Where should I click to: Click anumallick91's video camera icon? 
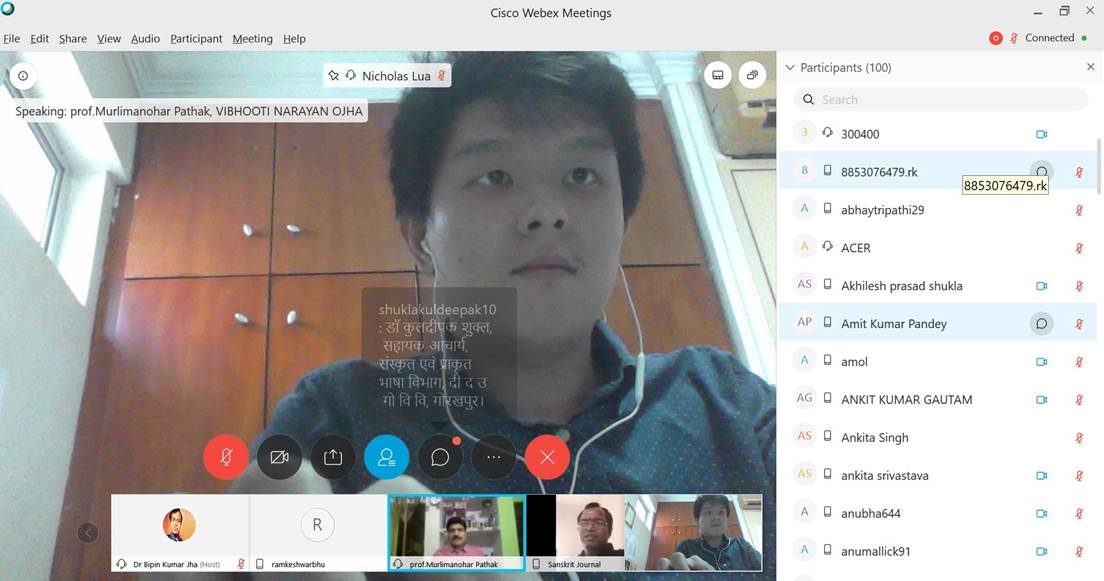coord(1042,551)
